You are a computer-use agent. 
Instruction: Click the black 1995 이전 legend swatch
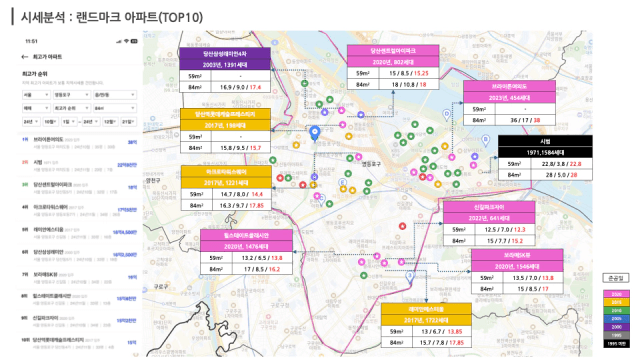pos(616,344)
